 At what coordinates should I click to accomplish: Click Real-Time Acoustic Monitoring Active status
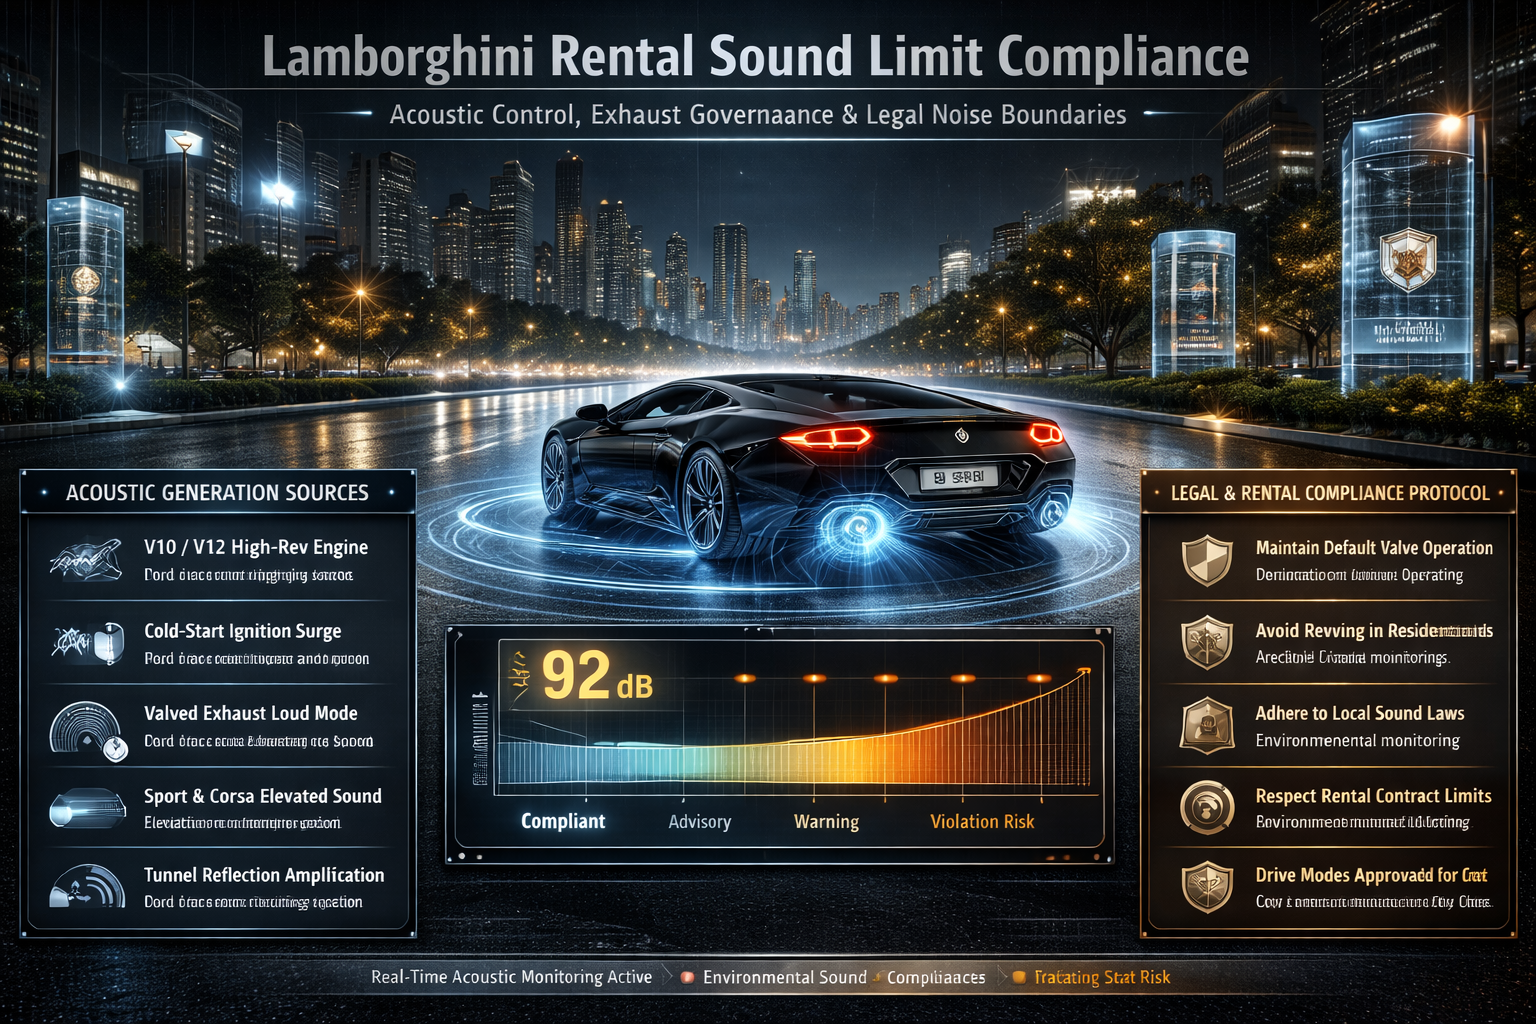click(x=511, y=977)
